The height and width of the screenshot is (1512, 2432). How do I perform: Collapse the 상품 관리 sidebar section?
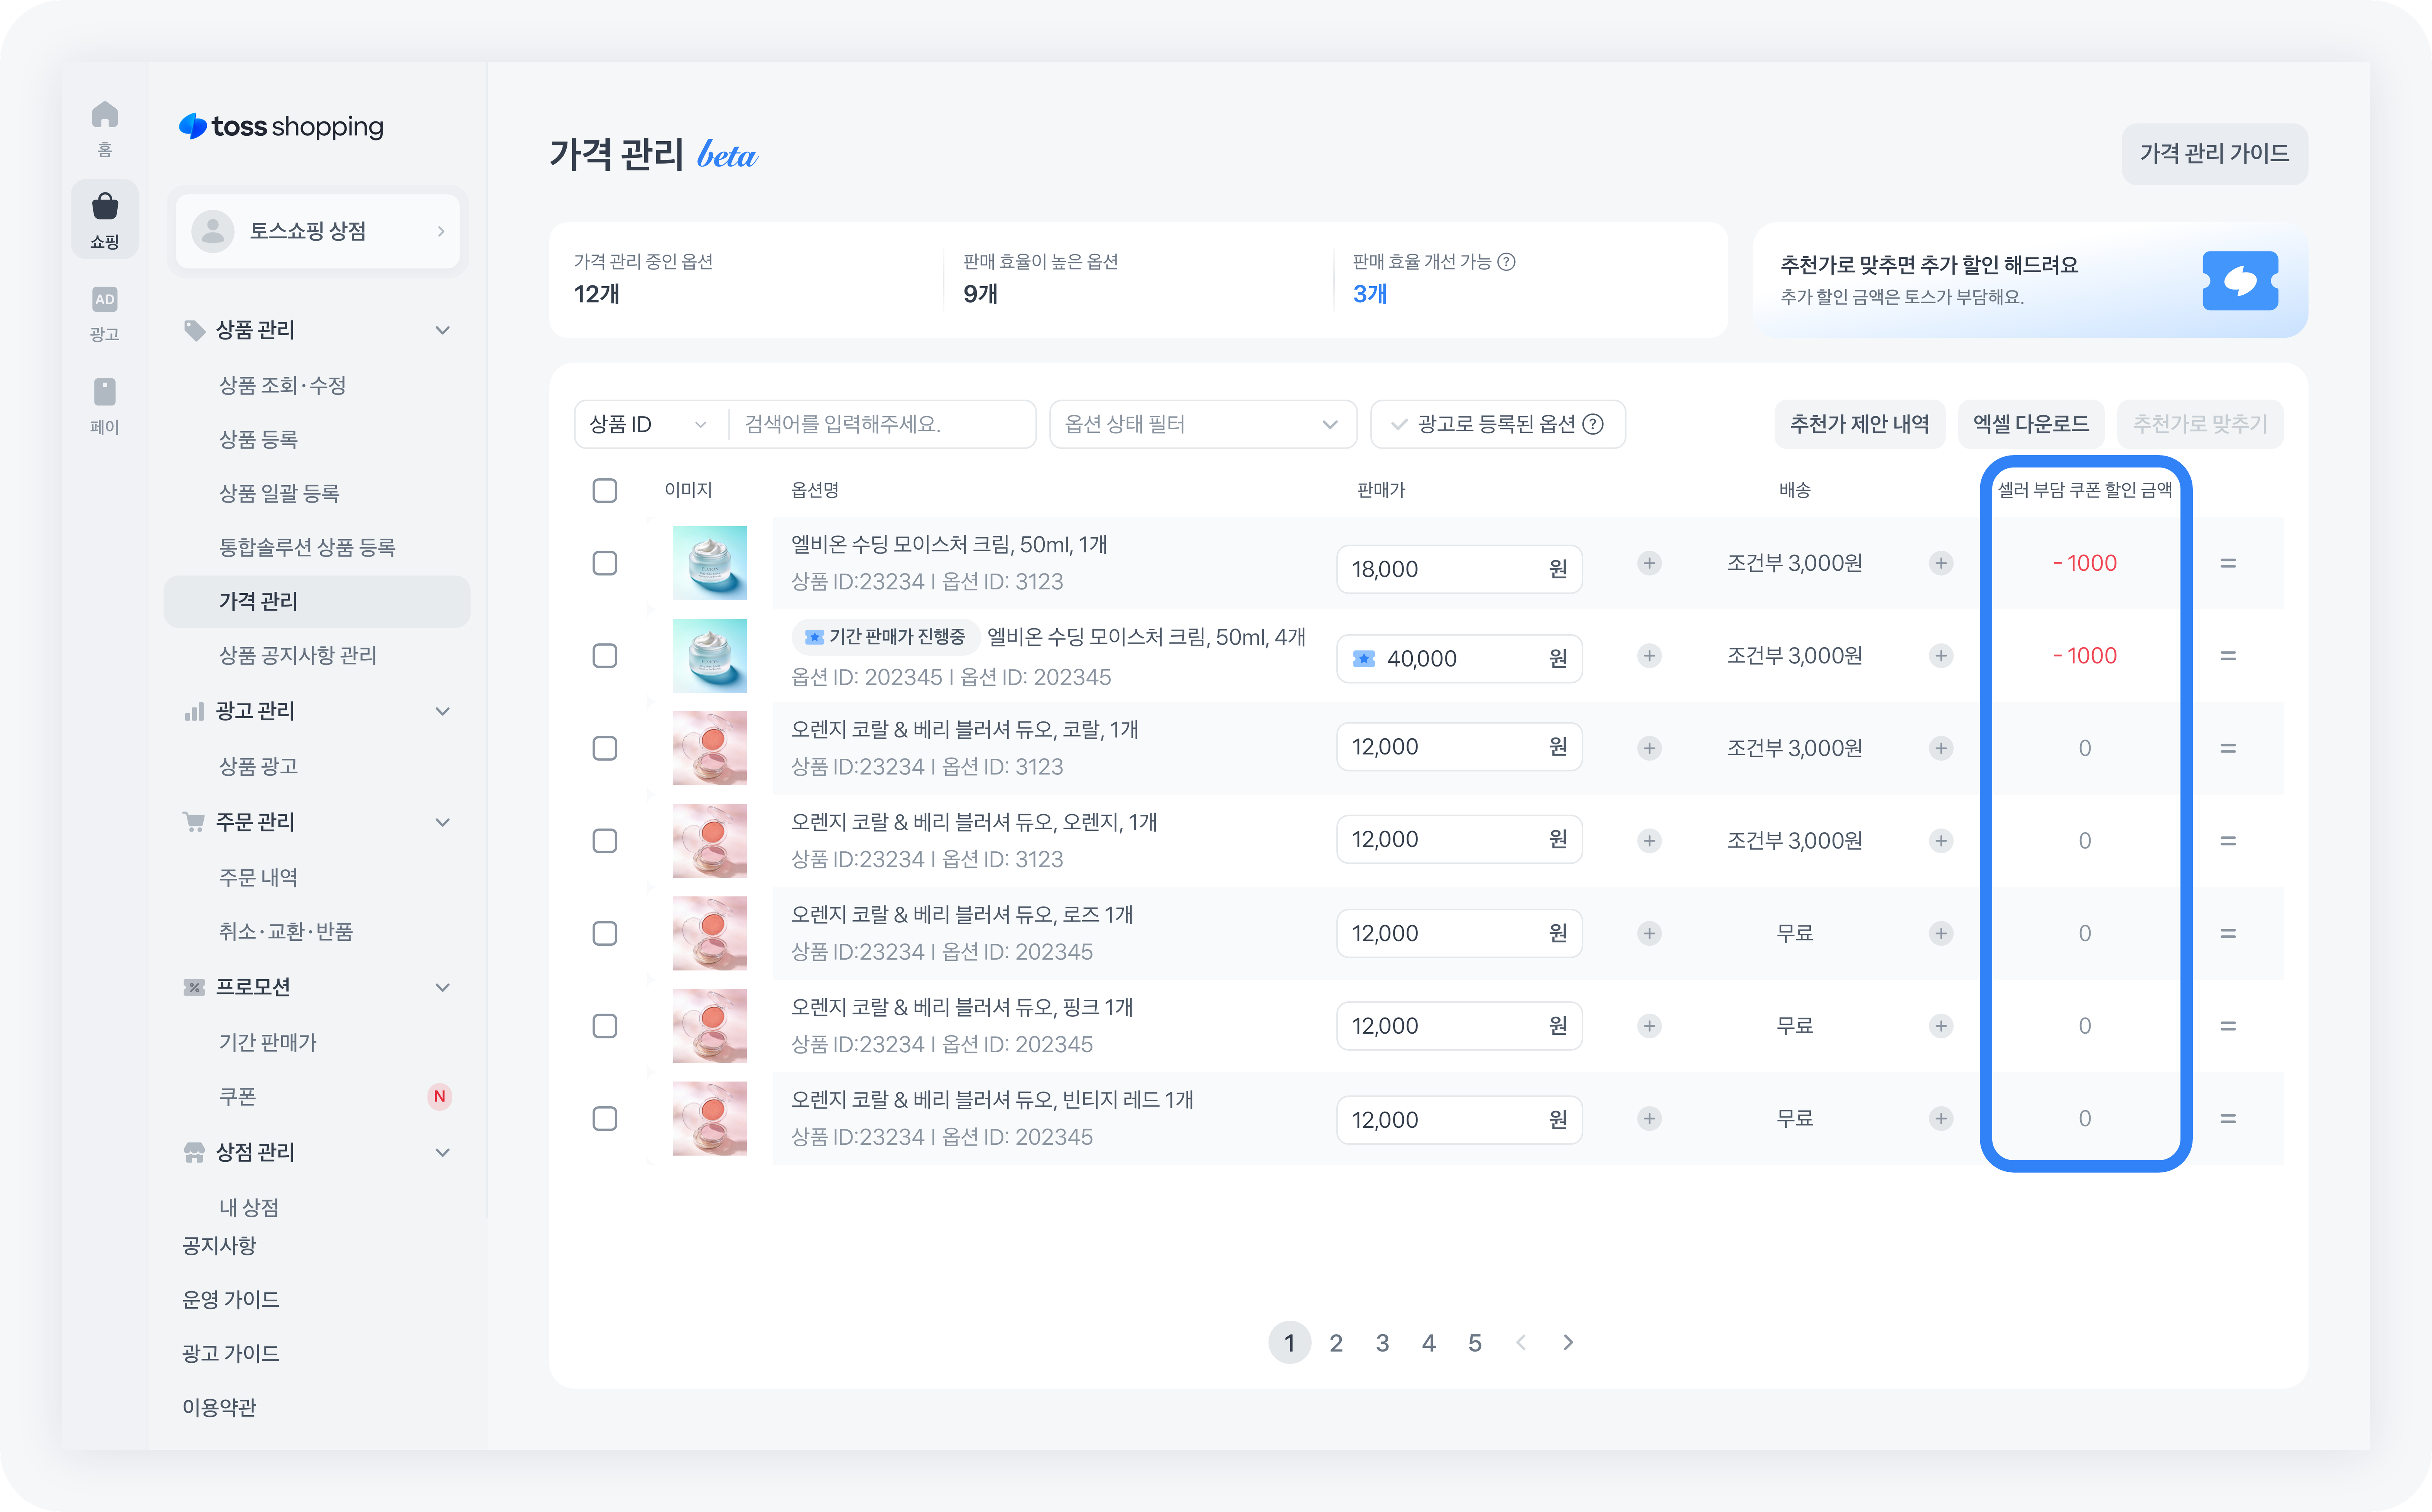point(442,330)
